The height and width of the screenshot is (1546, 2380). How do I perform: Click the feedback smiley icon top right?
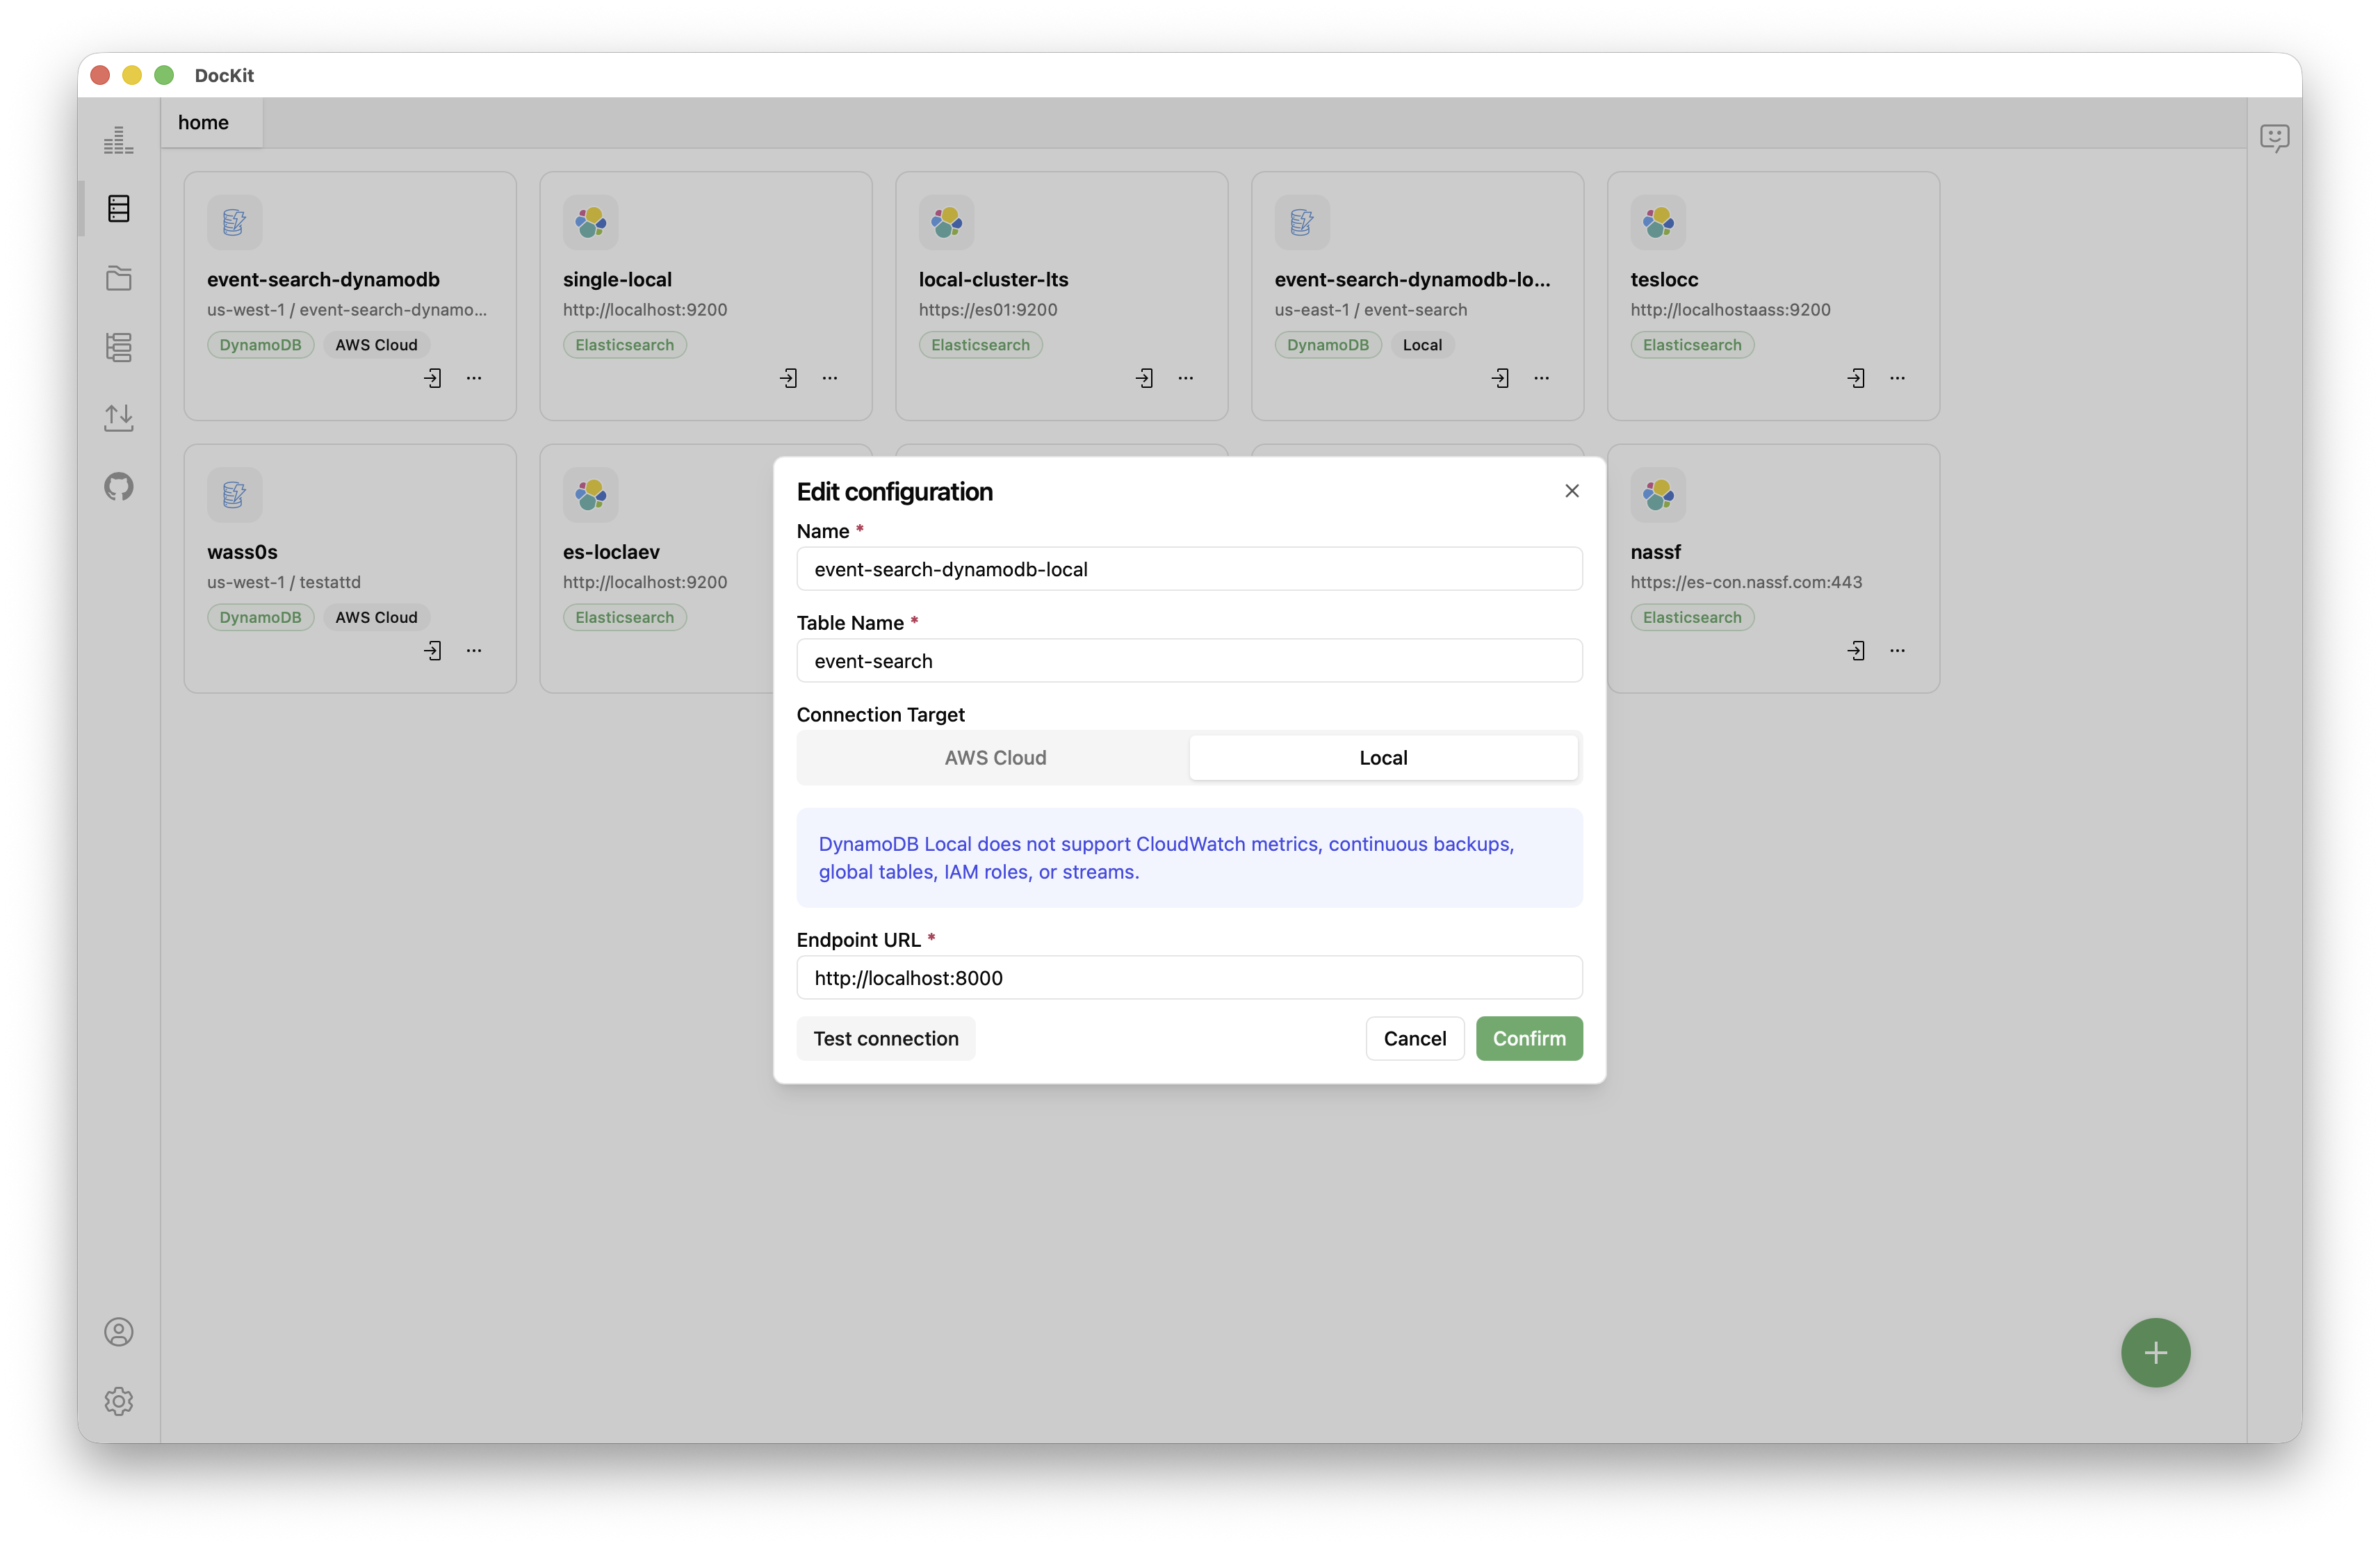(2275, 138)
